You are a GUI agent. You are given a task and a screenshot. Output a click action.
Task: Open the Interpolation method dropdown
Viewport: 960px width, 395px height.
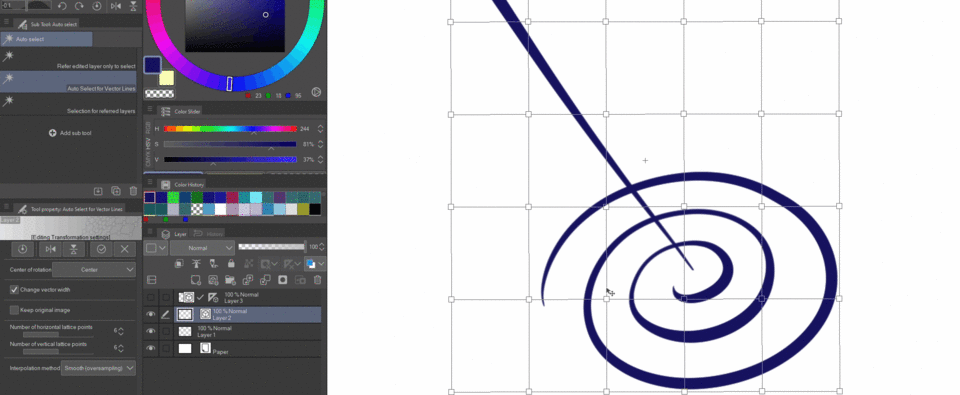tap(99, 368)
